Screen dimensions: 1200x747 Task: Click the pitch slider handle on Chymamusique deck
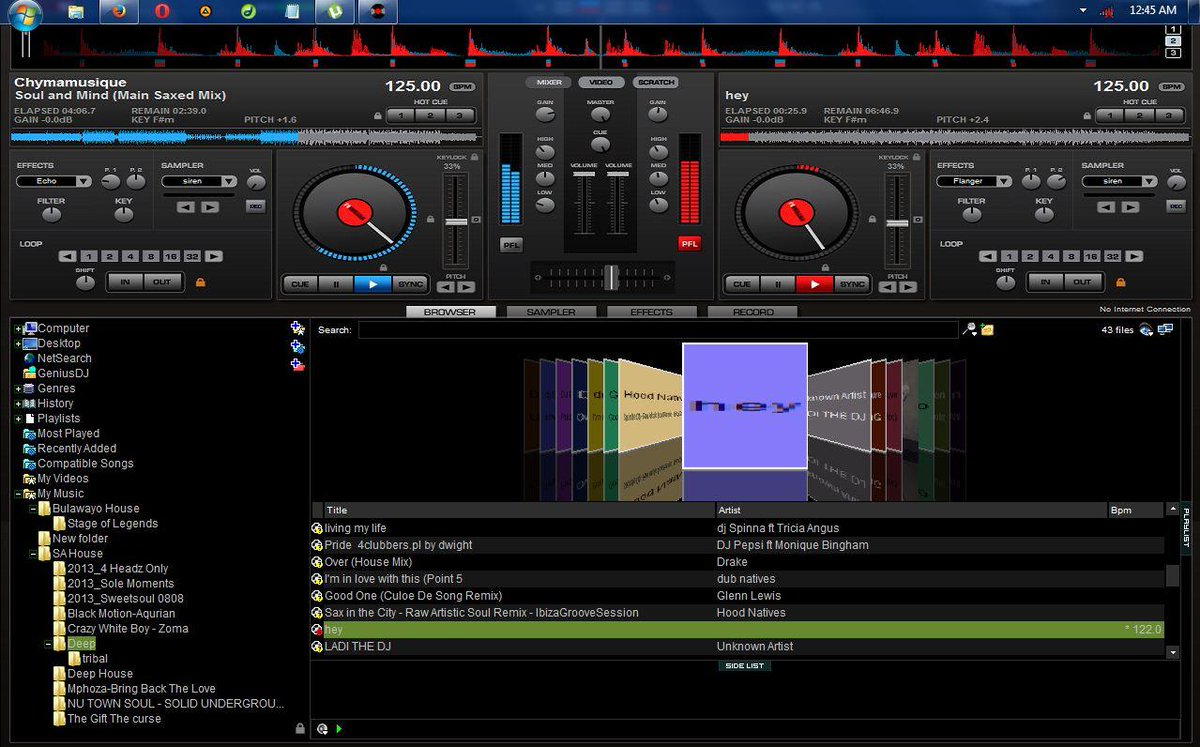(x=456, y=221)
